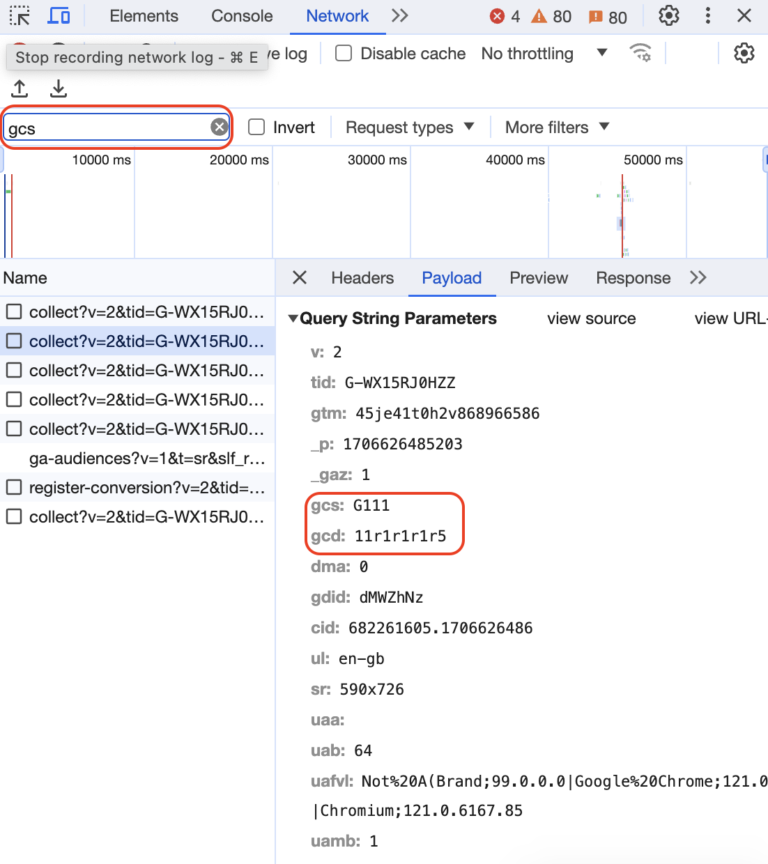The width and height of the screenshot is (768, 864).
Task: Expand the Request types dropdown
Action: click(x=410, y=127)
